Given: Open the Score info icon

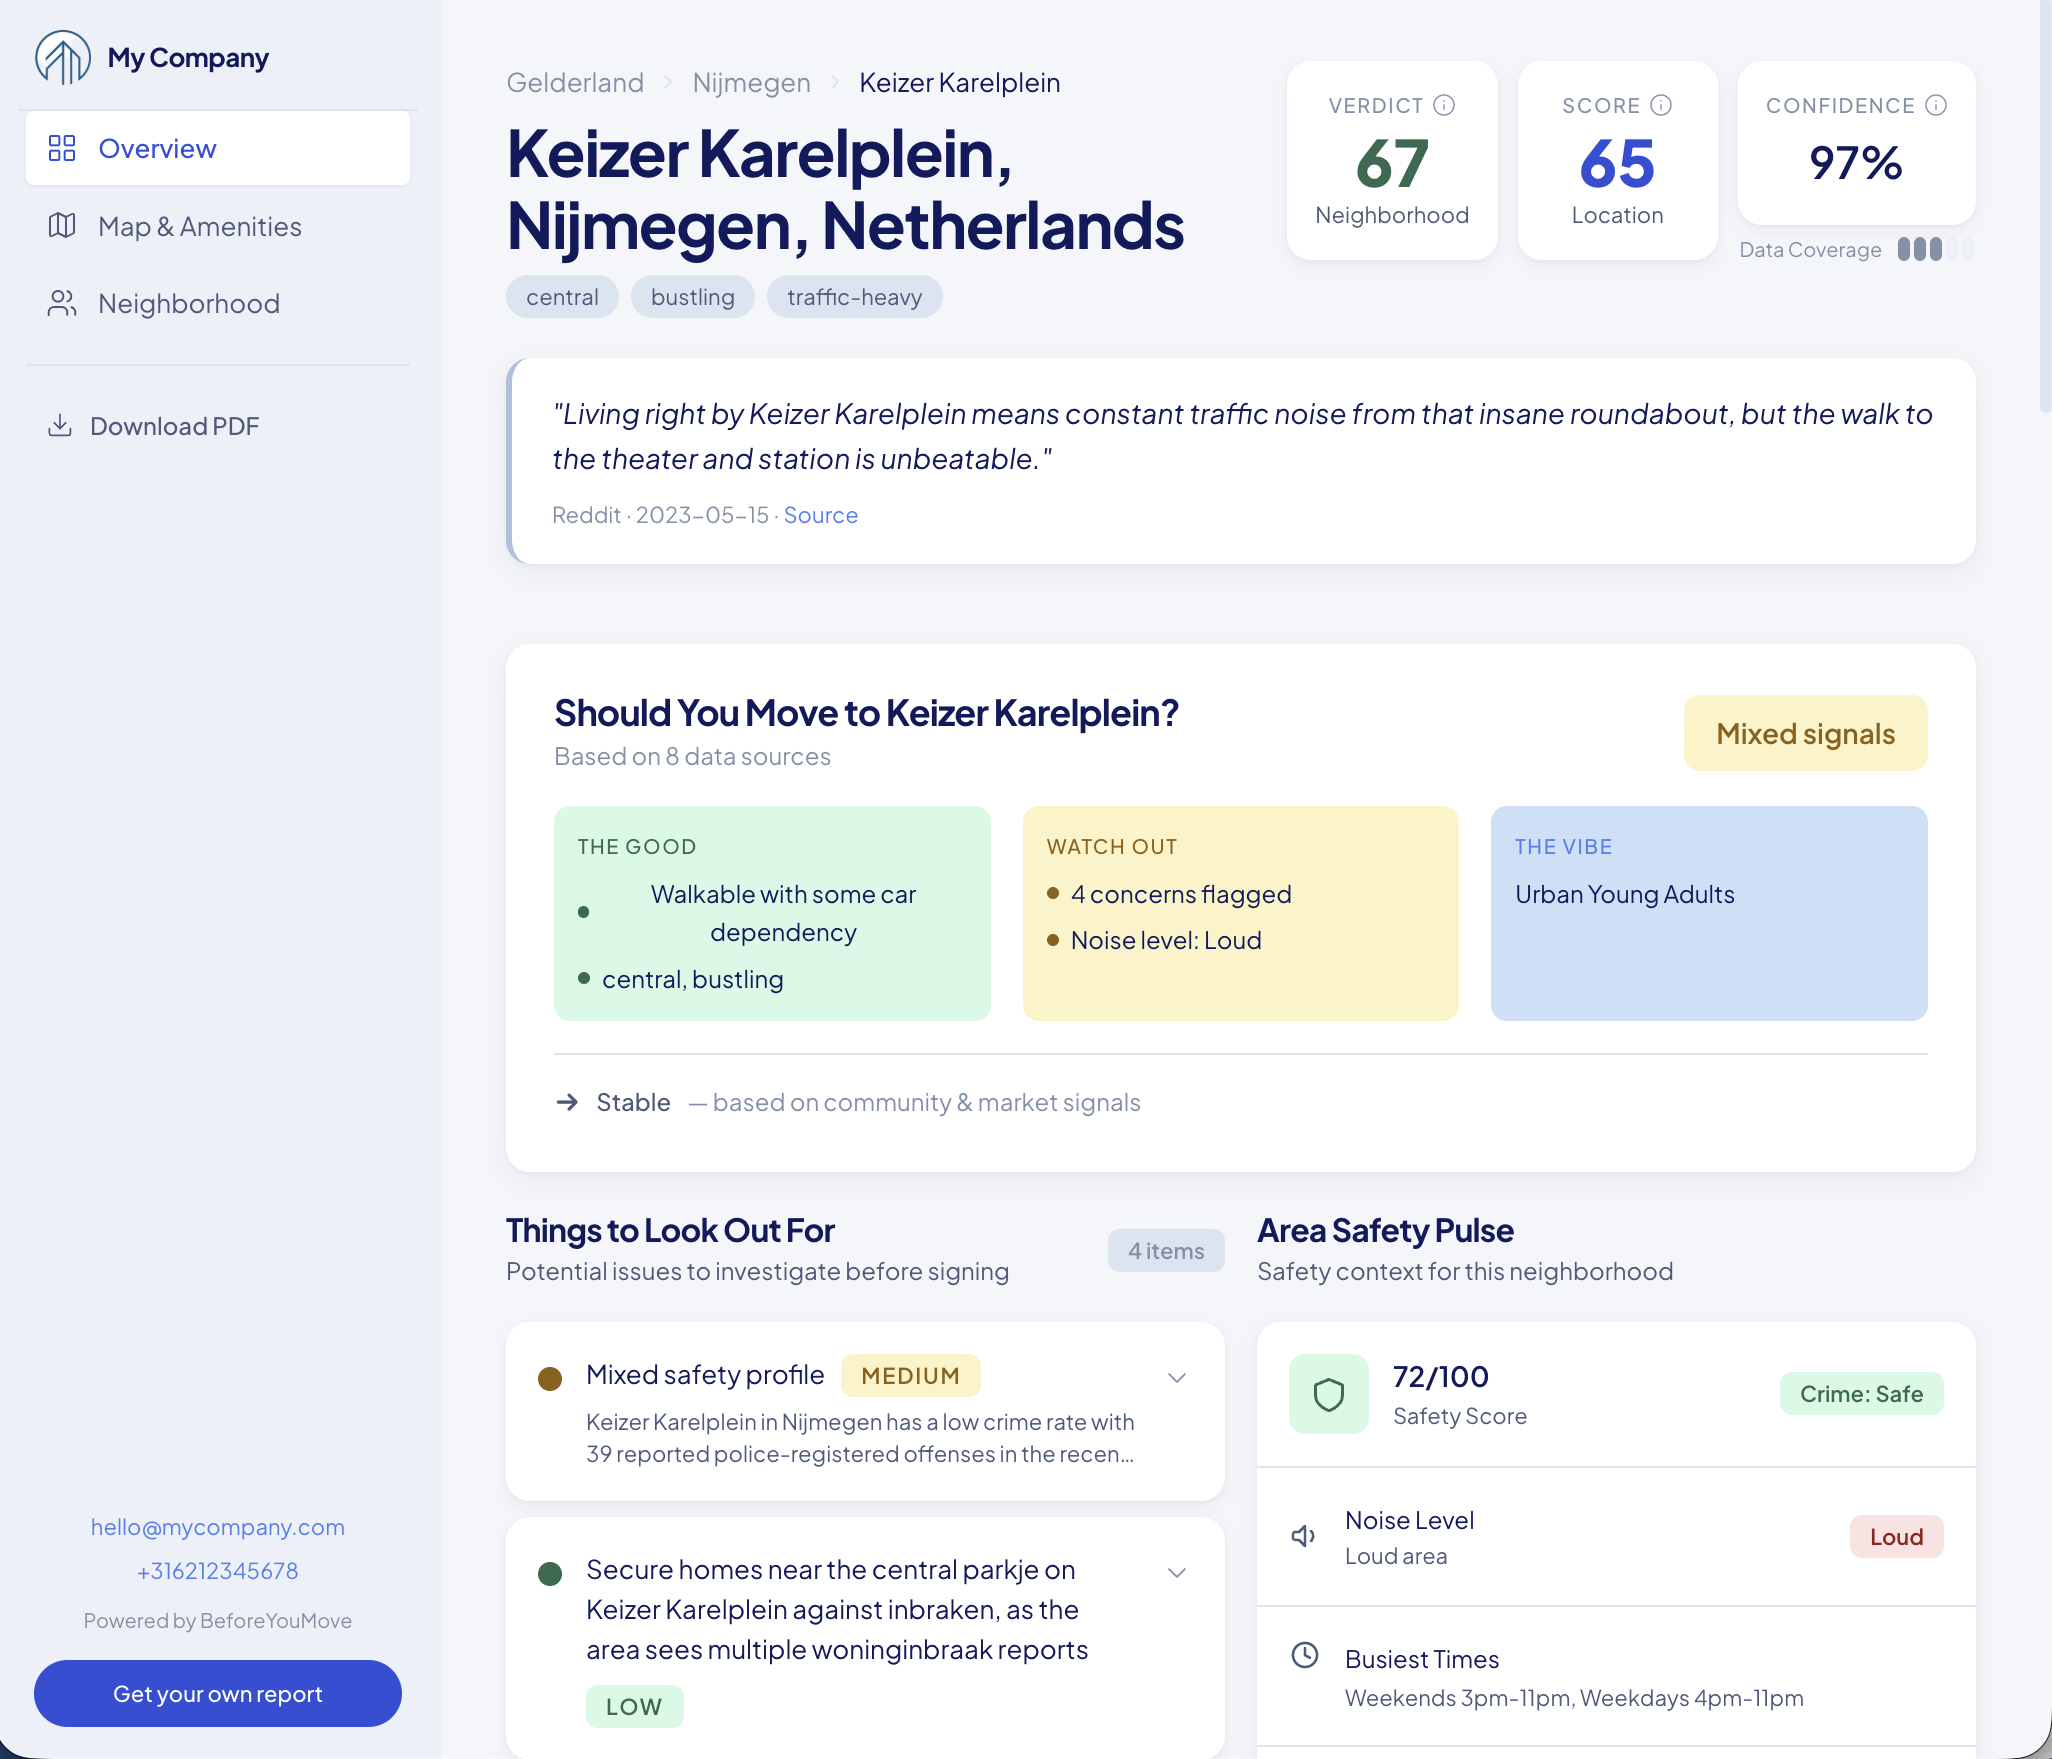Looking at the screenshot, I should point(1661,104).
